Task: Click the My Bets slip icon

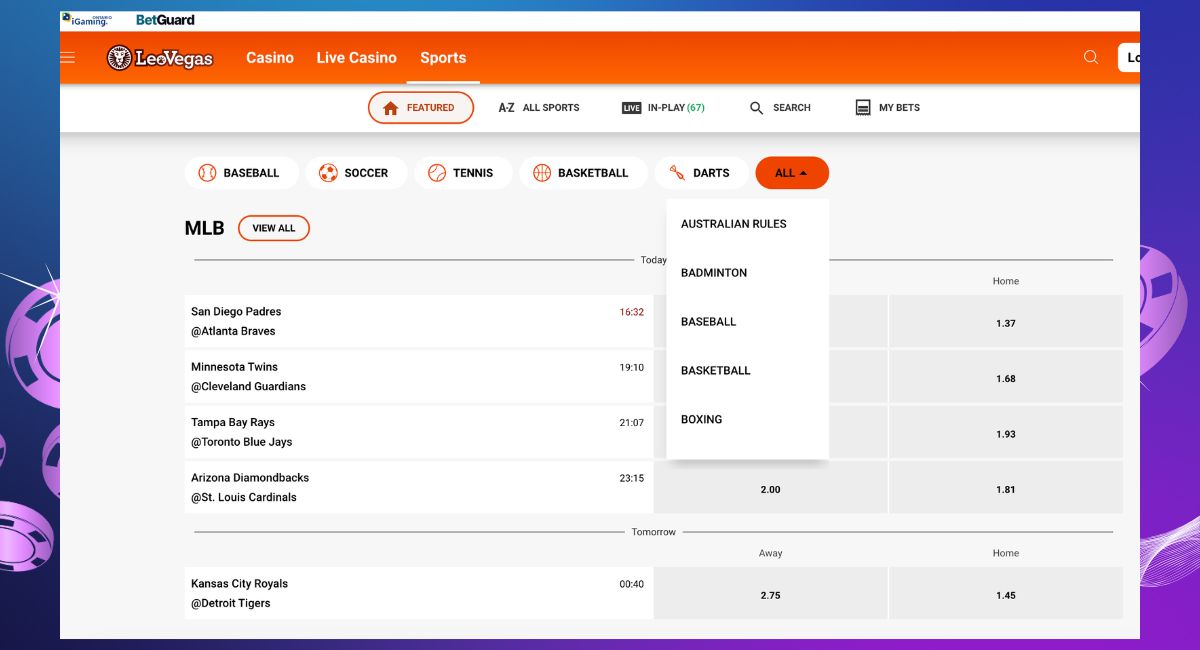Action: click(863, 108)
